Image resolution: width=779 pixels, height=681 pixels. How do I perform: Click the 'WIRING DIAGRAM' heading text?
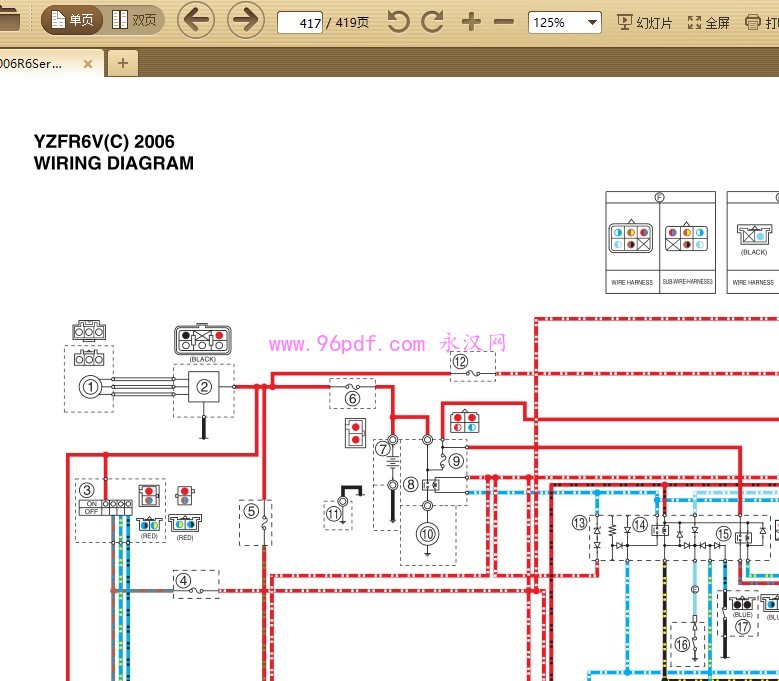(x=114, y=163)
